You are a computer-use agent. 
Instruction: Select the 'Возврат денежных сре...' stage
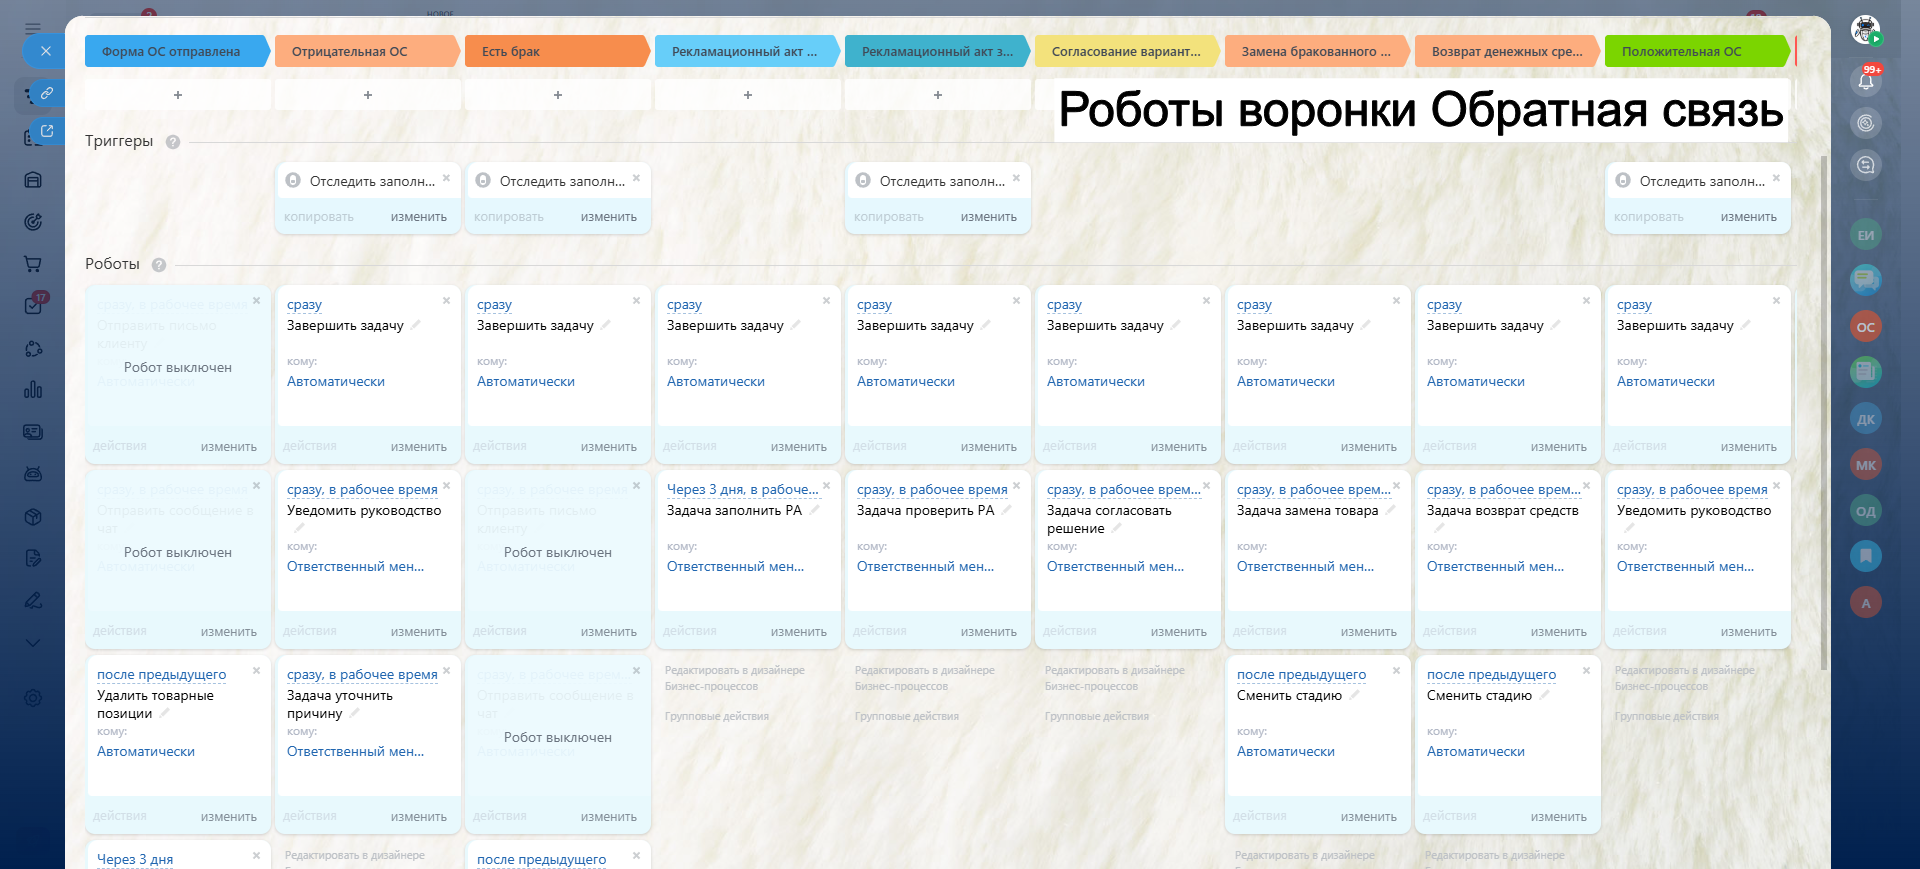click(x=1508, y=51)
